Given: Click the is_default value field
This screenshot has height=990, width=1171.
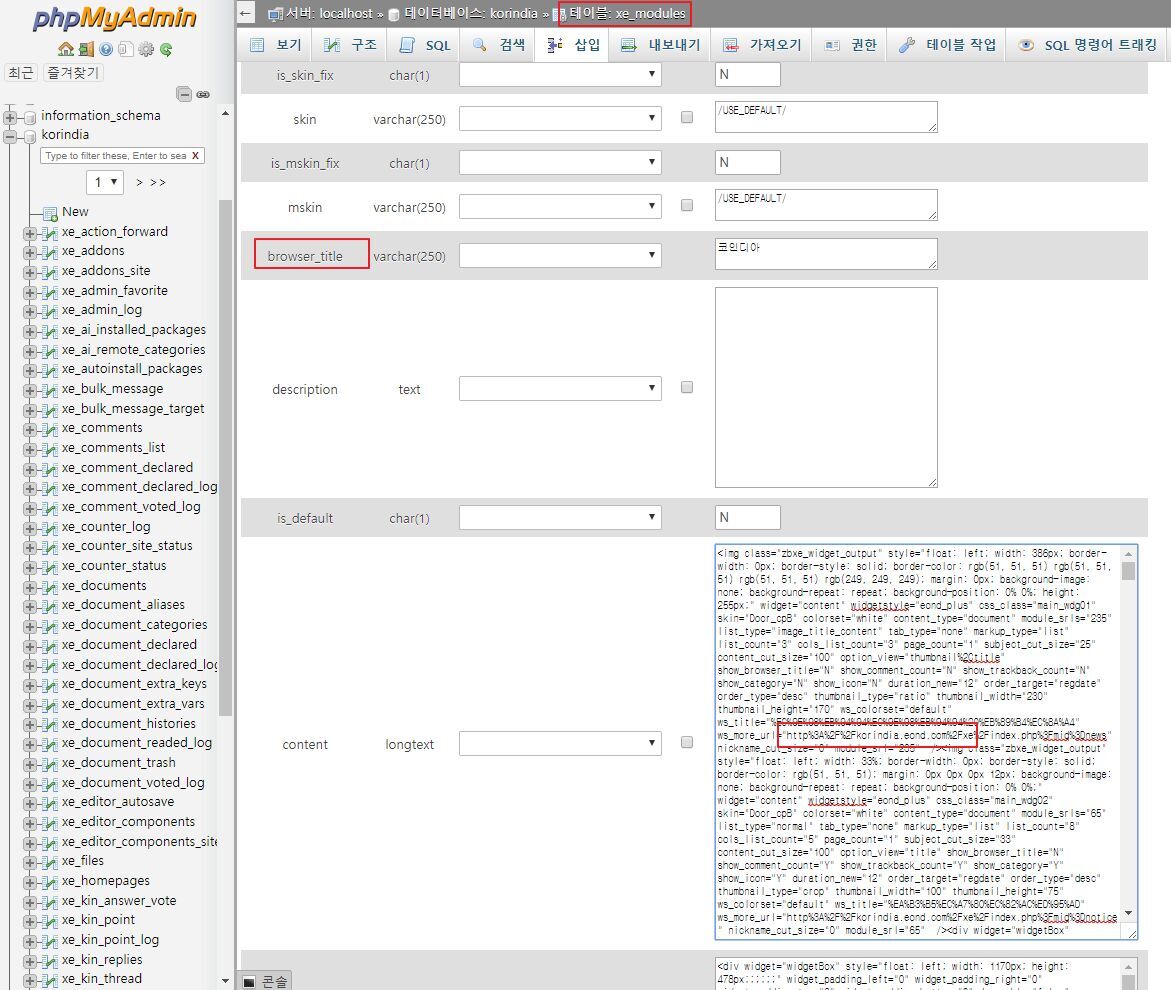Looking at the screenshot, I should click(748, 517).
